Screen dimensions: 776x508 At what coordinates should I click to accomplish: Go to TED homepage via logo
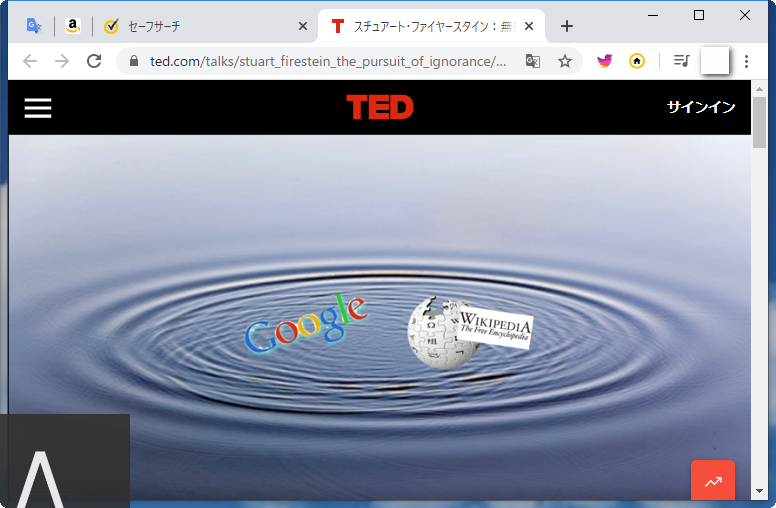coord(380,107)
